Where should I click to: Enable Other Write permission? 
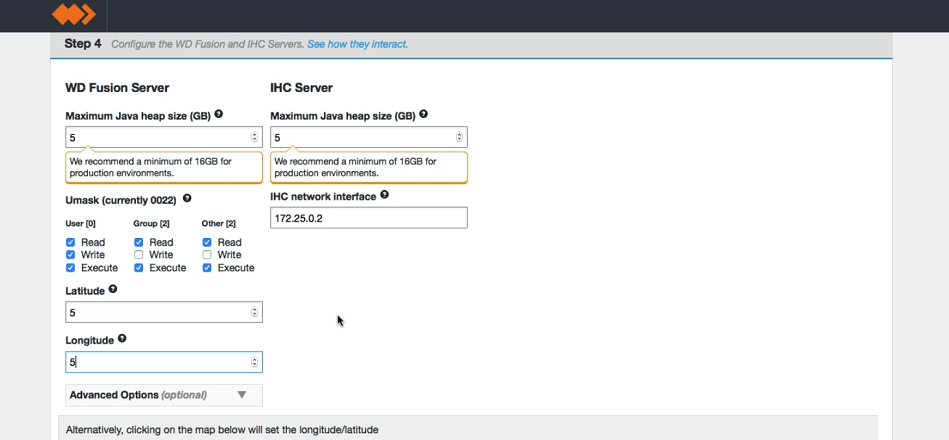(x=207, y=255)
